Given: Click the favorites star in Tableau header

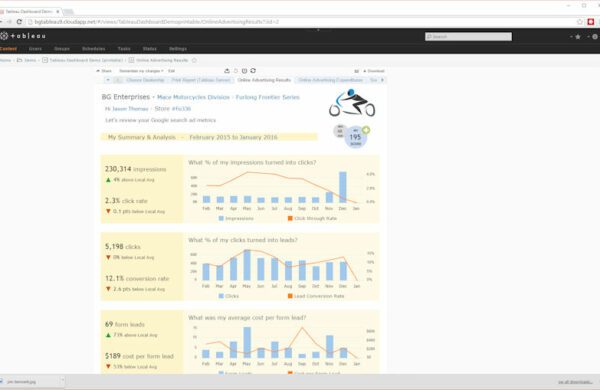Looking at the screenshot, I should click(x=578, y=37).
